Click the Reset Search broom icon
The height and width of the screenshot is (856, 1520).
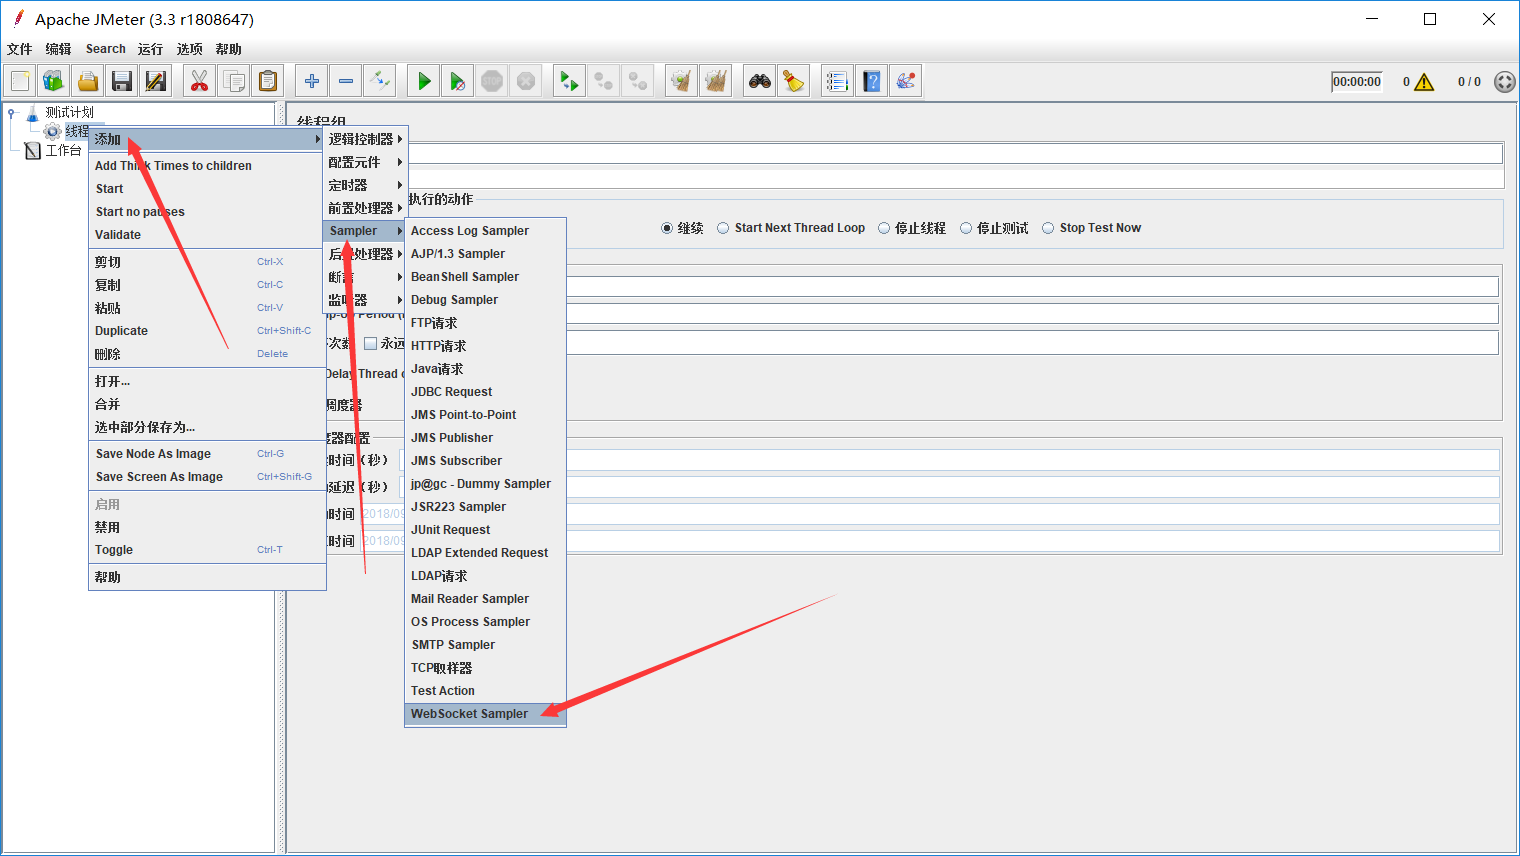coord(794,81)
